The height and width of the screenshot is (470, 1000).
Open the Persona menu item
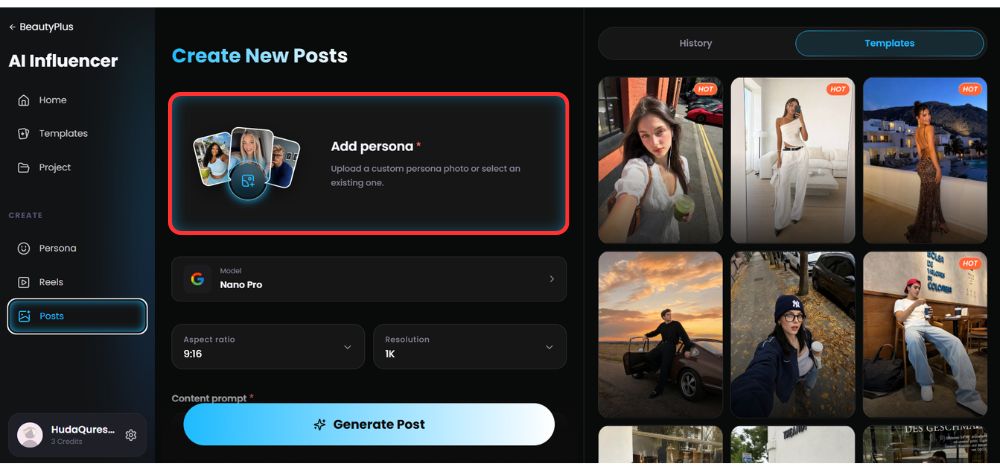tap(77, 249)
